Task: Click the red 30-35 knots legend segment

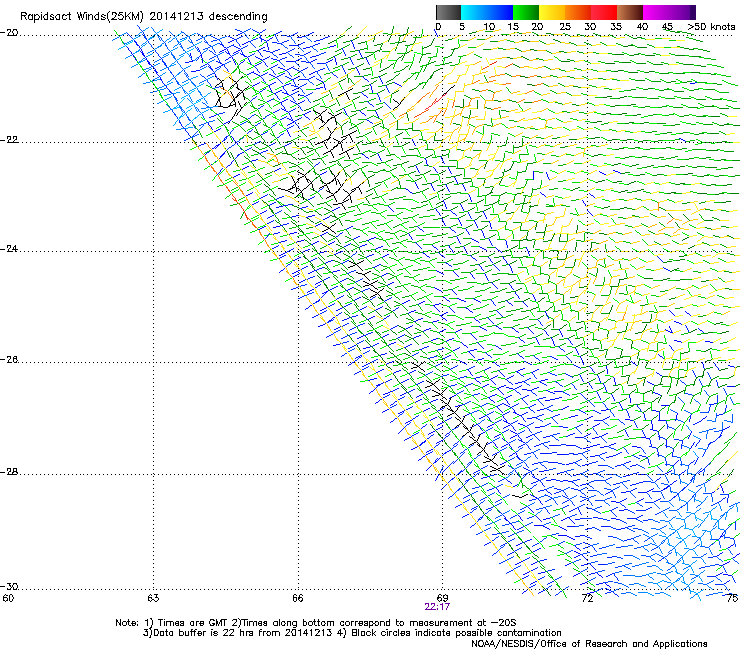Action: tap(604, 12)
